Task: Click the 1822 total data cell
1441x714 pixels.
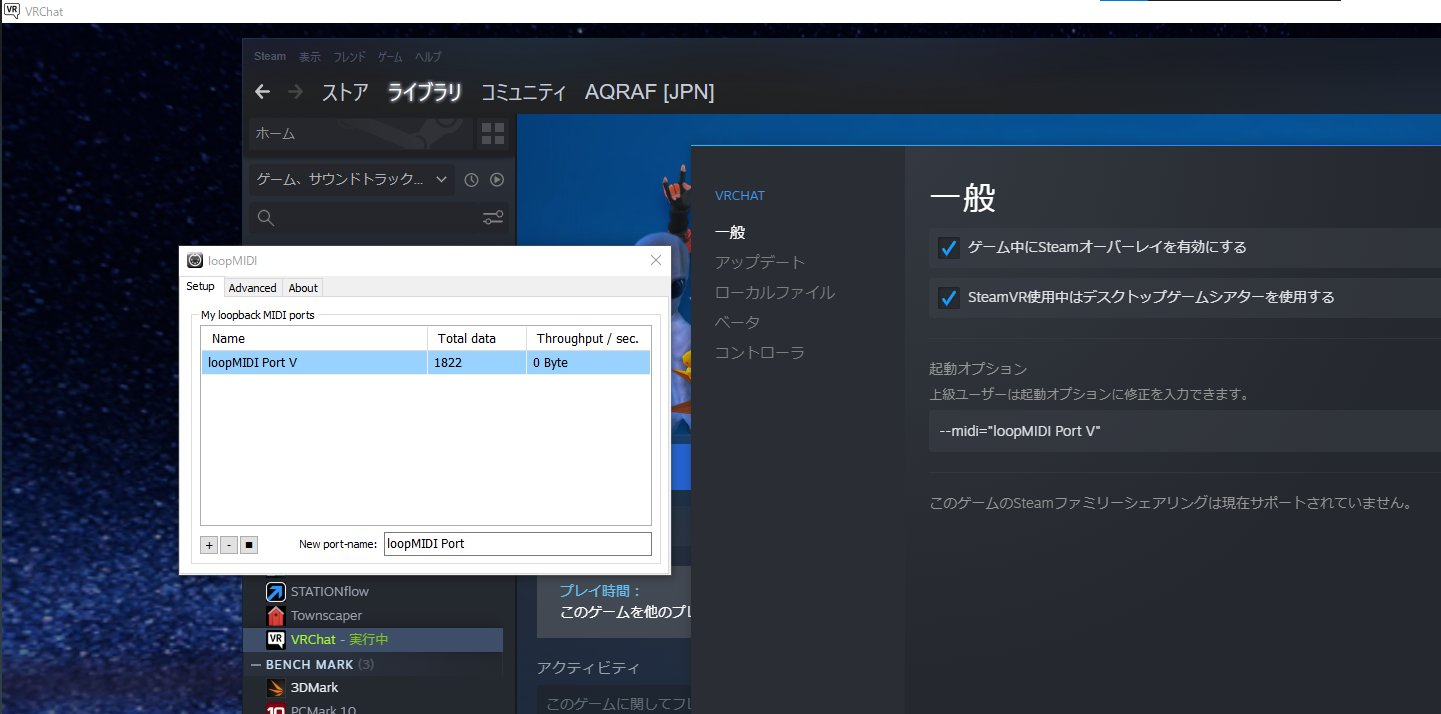Action: (477, 362)
